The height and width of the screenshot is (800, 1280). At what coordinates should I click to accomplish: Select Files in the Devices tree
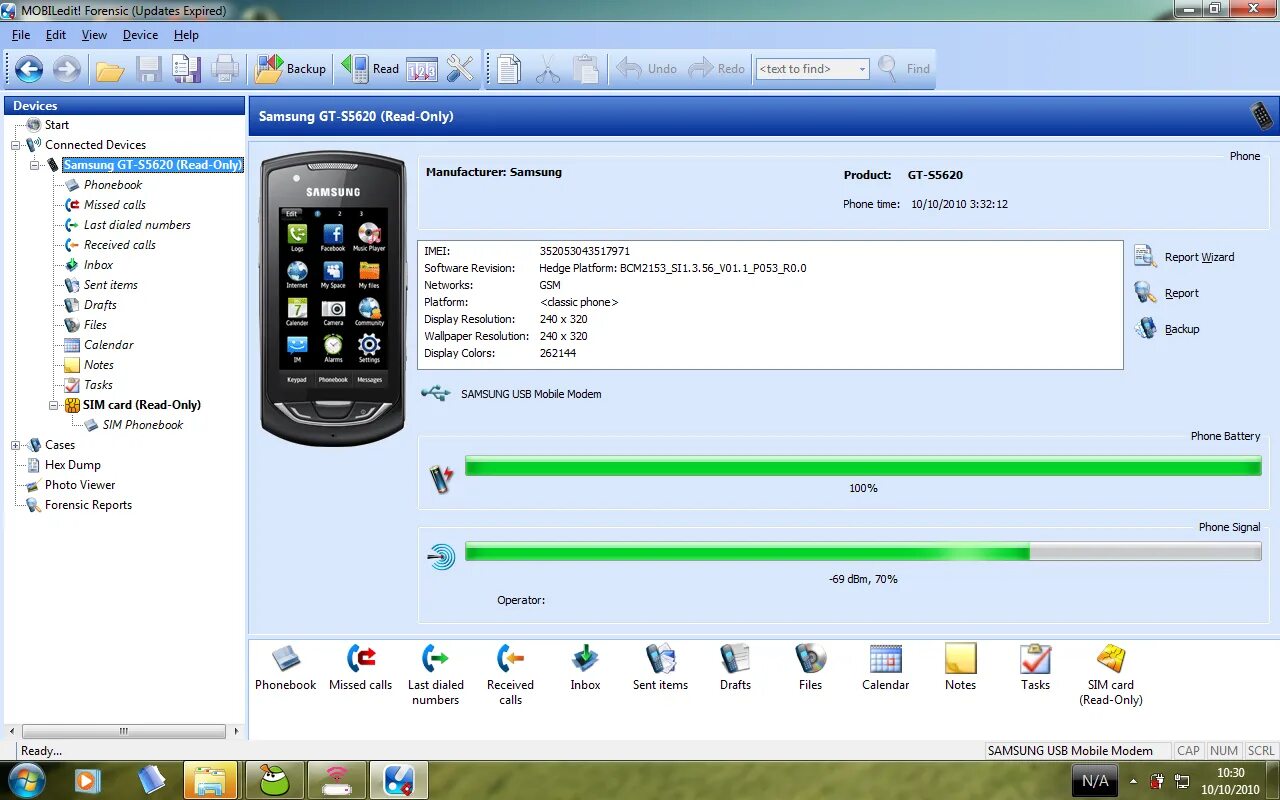[95, 325]
